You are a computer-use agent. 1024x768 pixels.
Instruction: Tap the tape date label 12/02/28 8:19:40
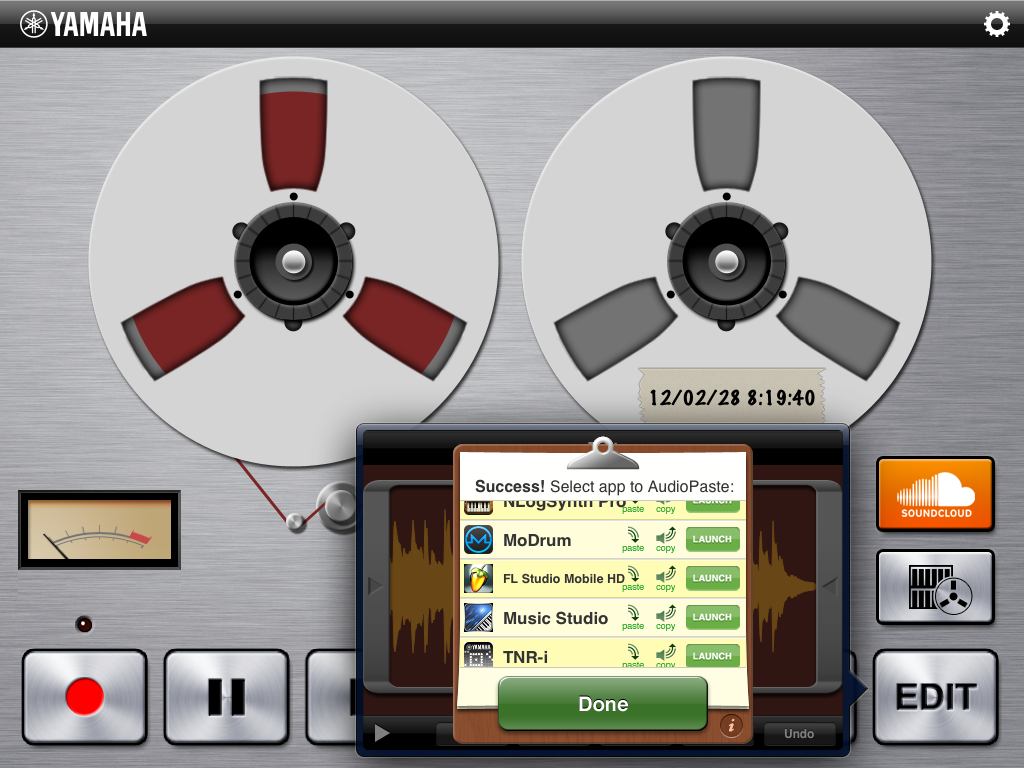click(732, 396)
